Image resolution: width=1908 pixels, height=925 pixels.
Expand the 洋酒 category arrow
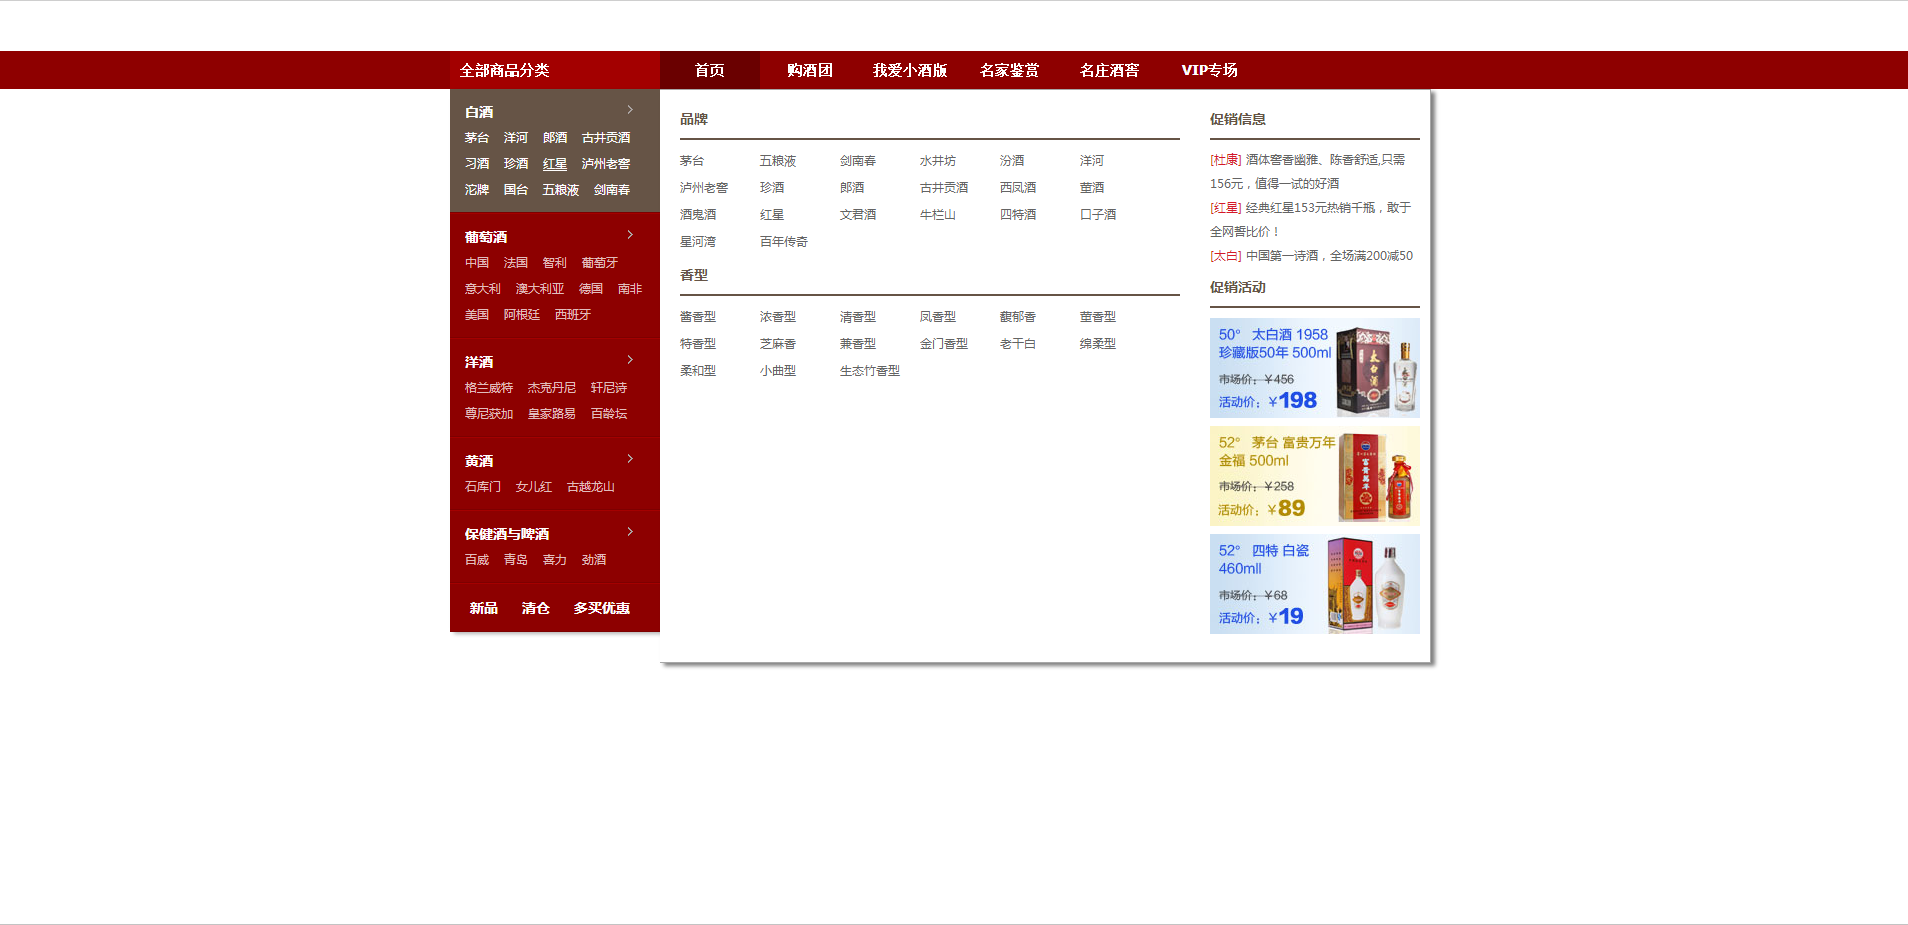click(x=630, y=360)
